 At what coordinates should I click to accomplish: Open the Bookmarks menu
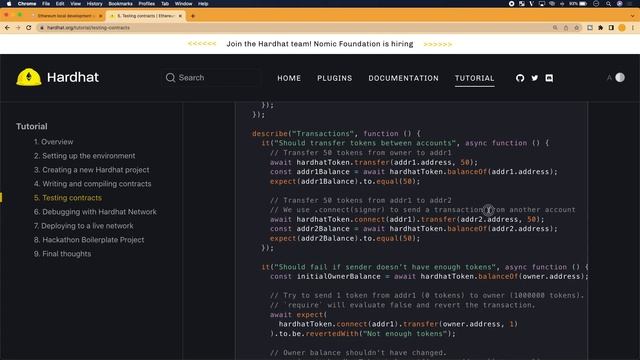tap(120, 4)
